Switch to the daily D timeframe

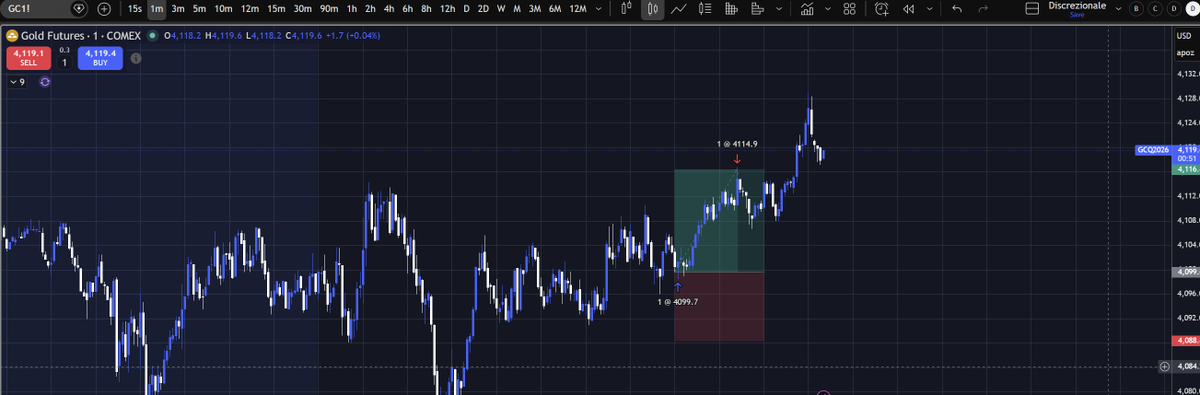pos(466,9)
